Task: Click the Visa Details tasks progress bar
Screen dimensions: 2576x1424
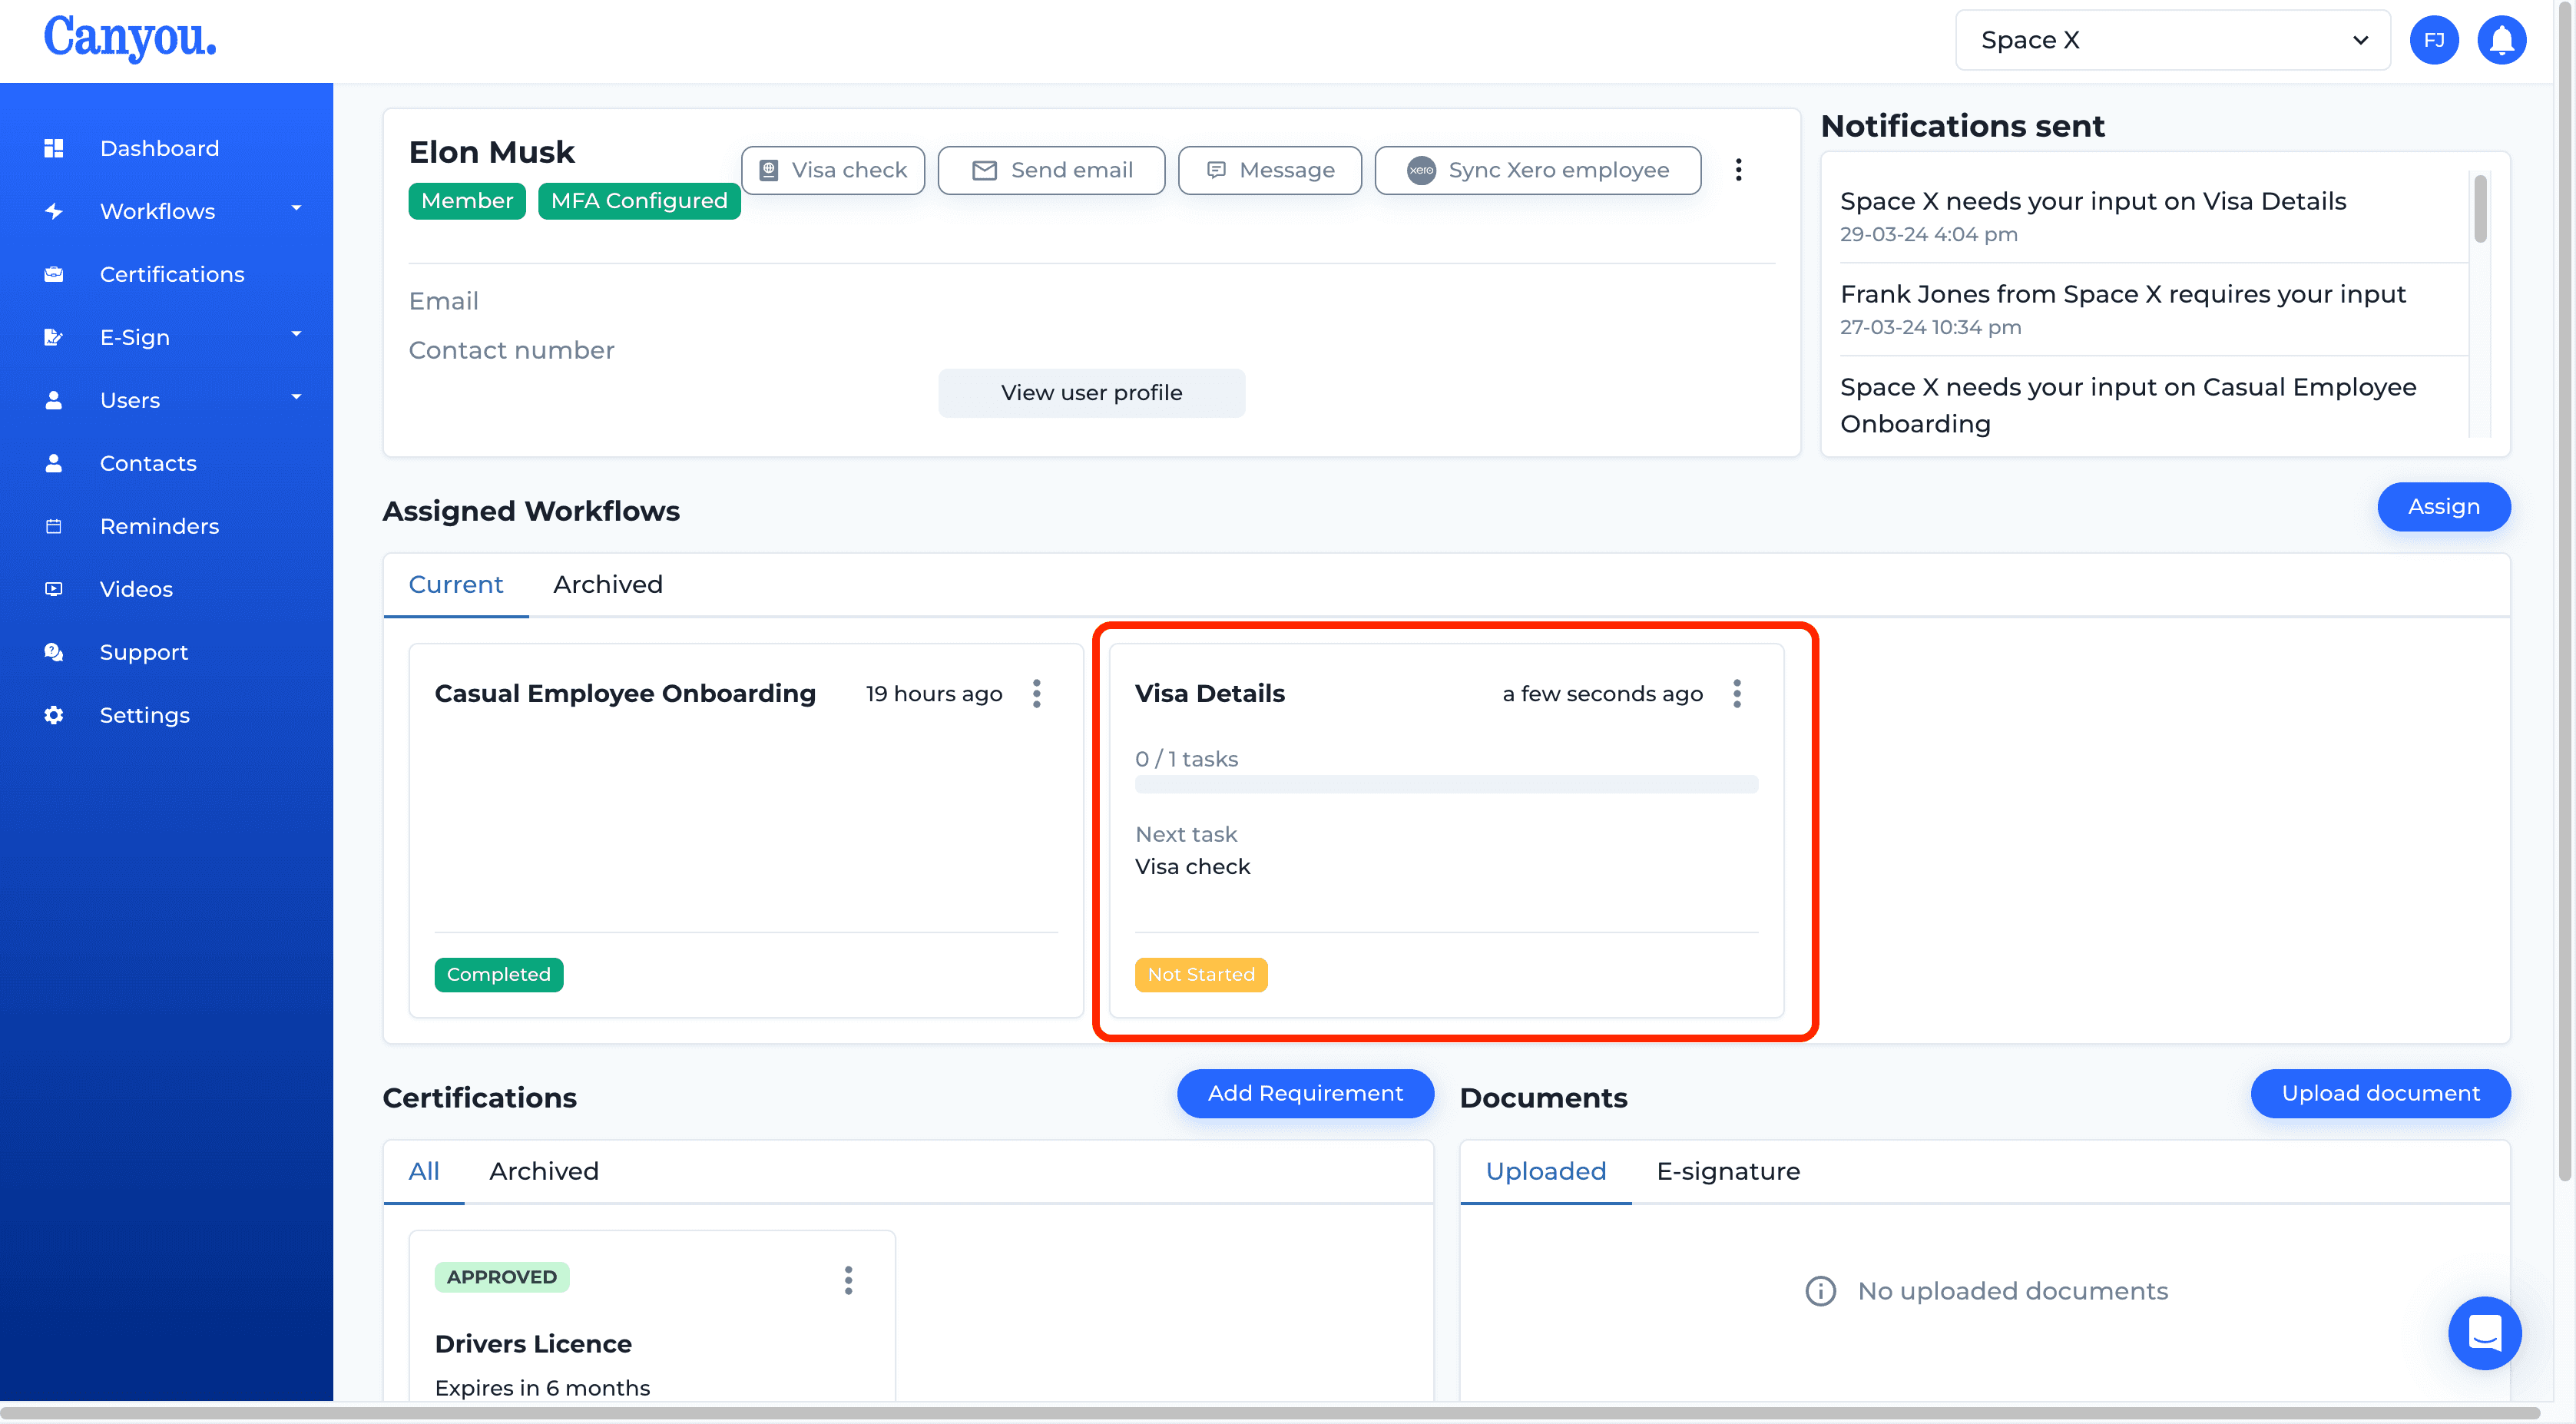Action: pyautogui.click(x=1447, y=785)
